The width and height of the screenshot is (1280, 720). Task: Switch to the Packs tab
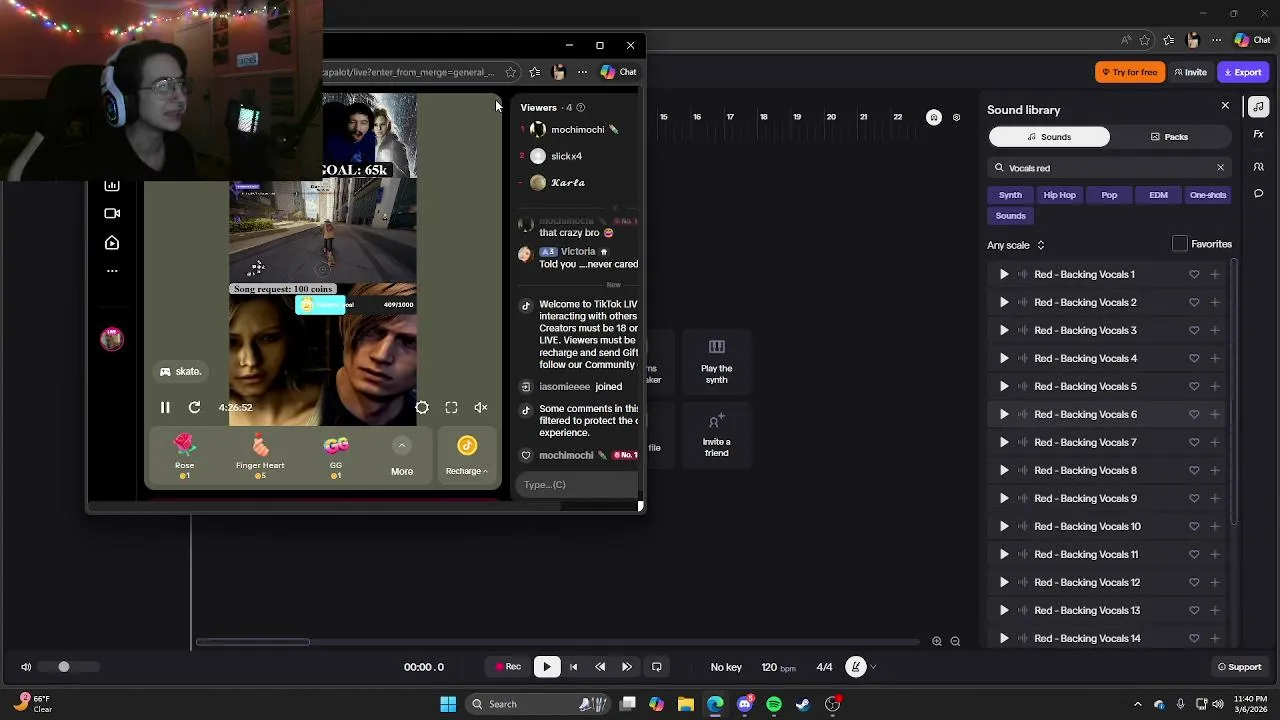click(x=1169, y=137)
